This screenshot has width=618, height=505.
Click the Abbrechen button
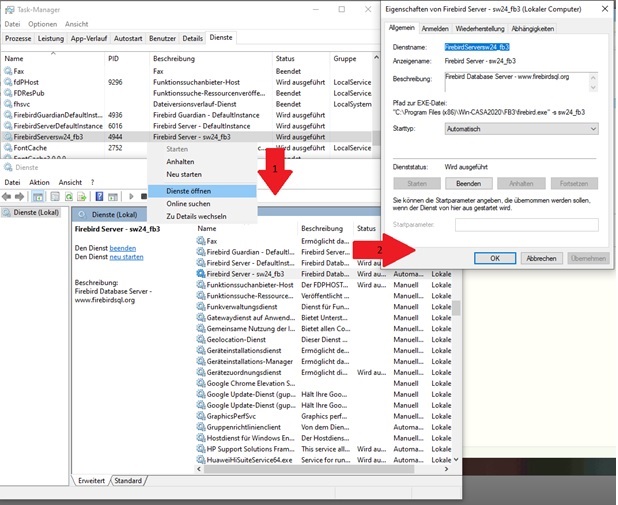542,258
